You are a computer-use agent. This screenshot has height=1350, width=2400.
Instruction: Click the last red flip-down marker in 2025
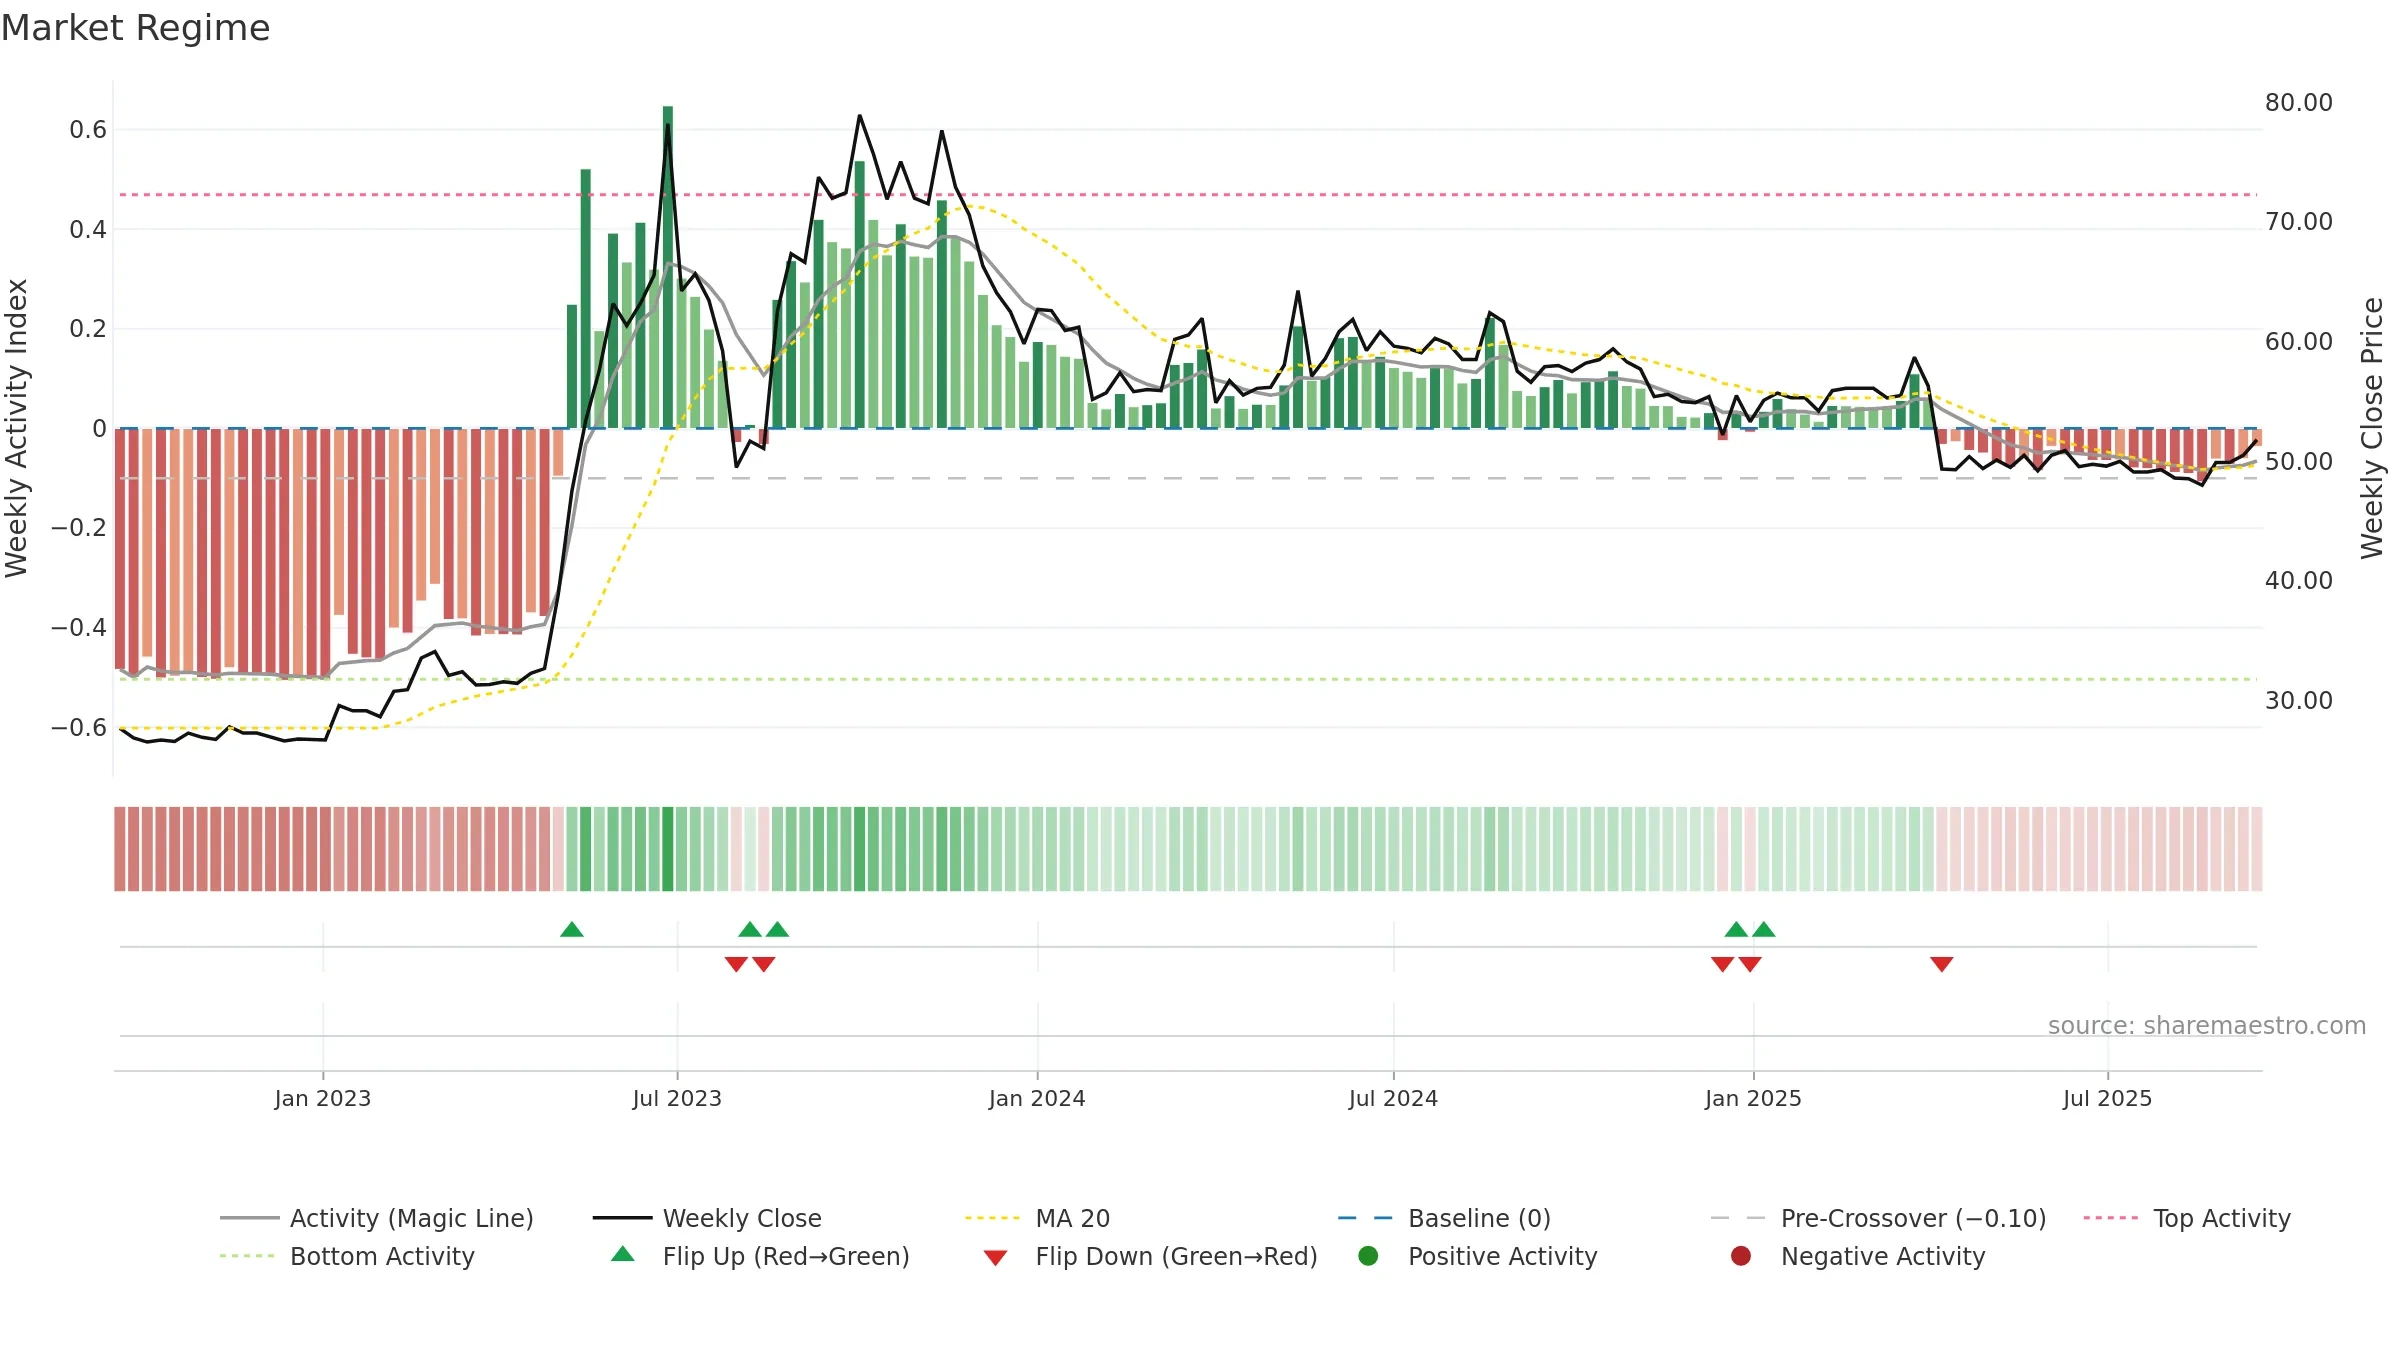(1942, 964)
